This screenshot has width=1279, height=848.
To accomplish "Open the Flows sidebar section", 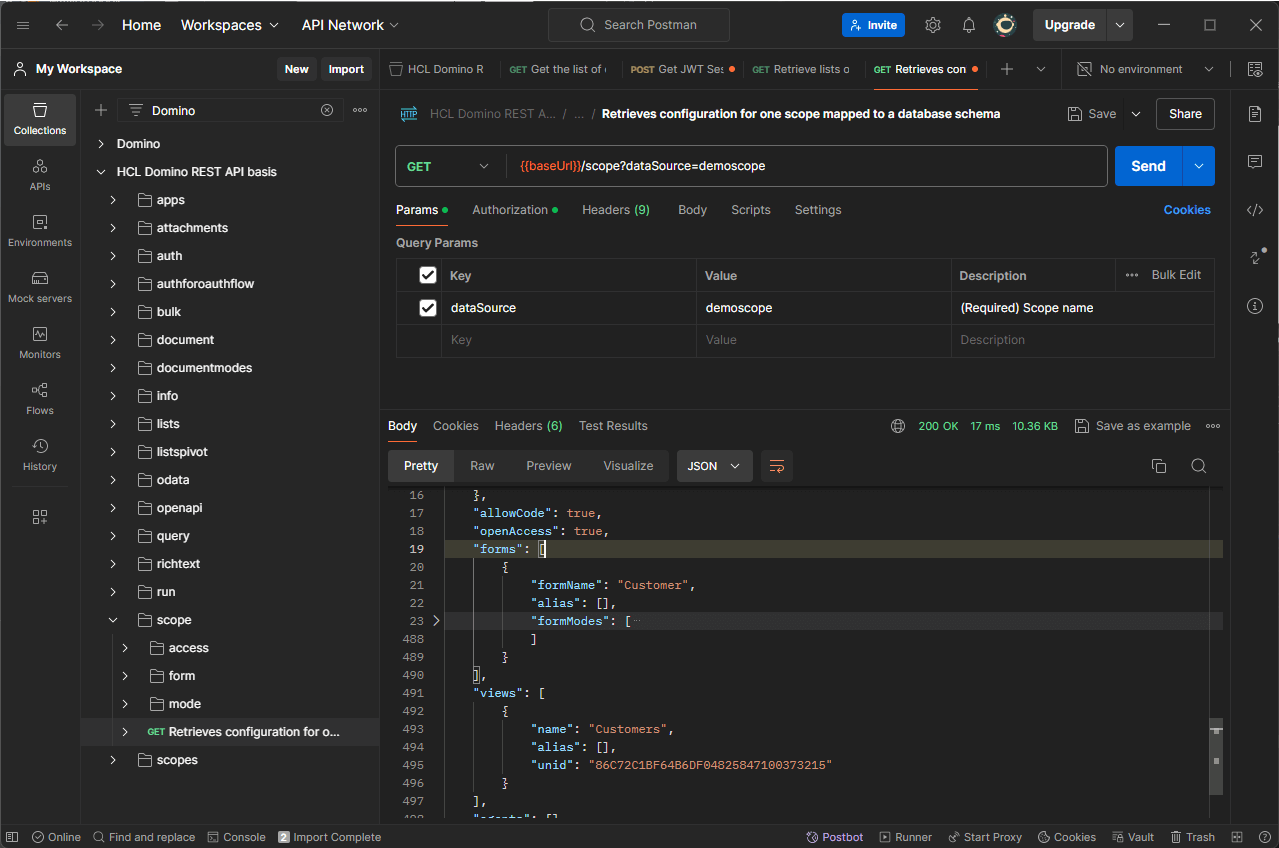I will (40, 398).
